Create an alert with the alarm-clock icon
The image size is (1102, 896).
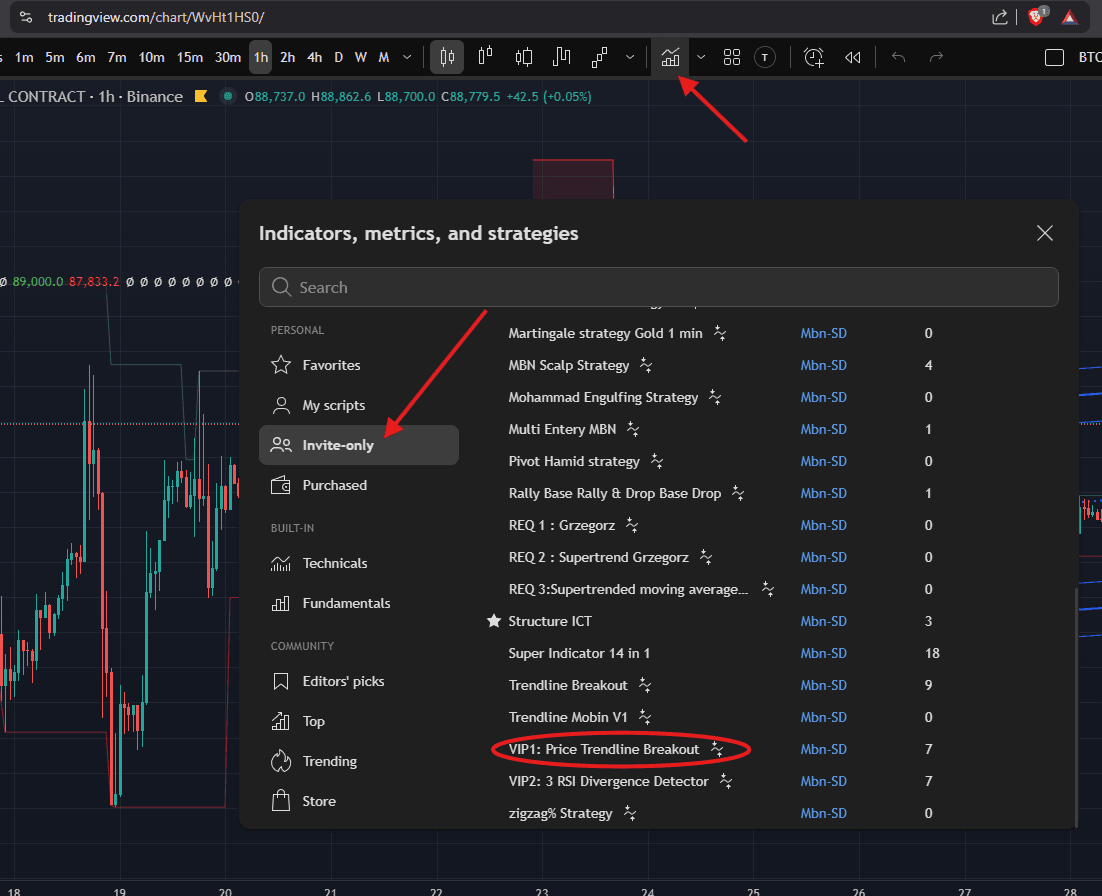[x=814, y=57]
